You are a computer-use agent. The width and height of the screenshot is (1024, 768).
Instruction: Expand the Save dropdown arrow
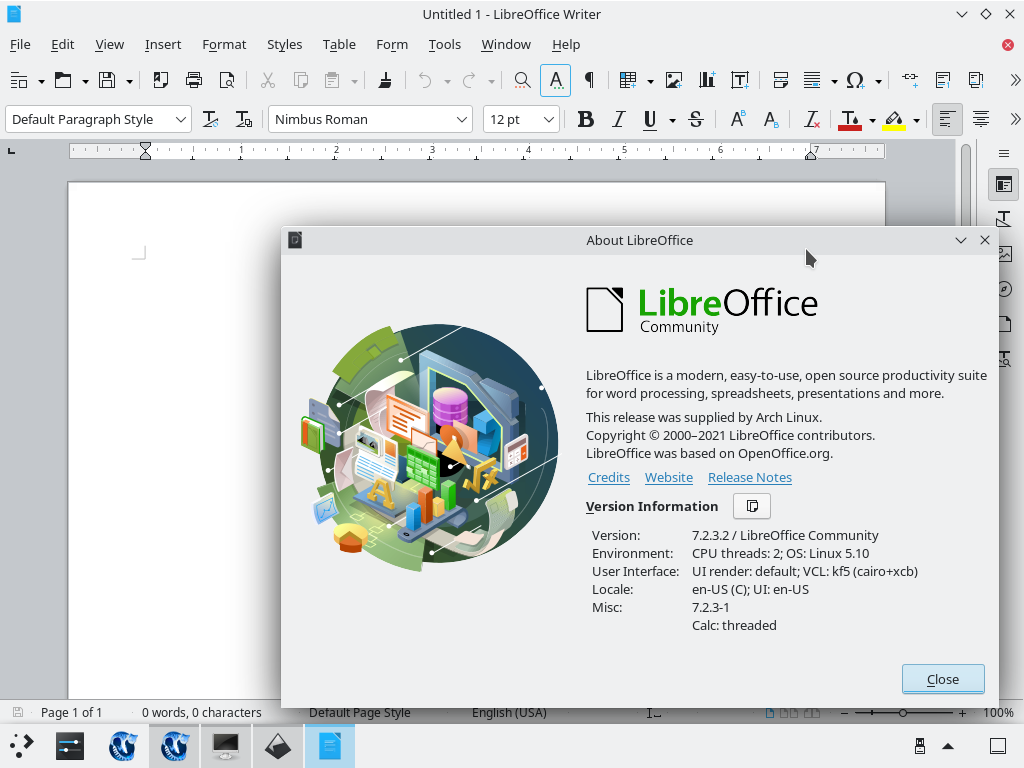[x=129, y=82]
